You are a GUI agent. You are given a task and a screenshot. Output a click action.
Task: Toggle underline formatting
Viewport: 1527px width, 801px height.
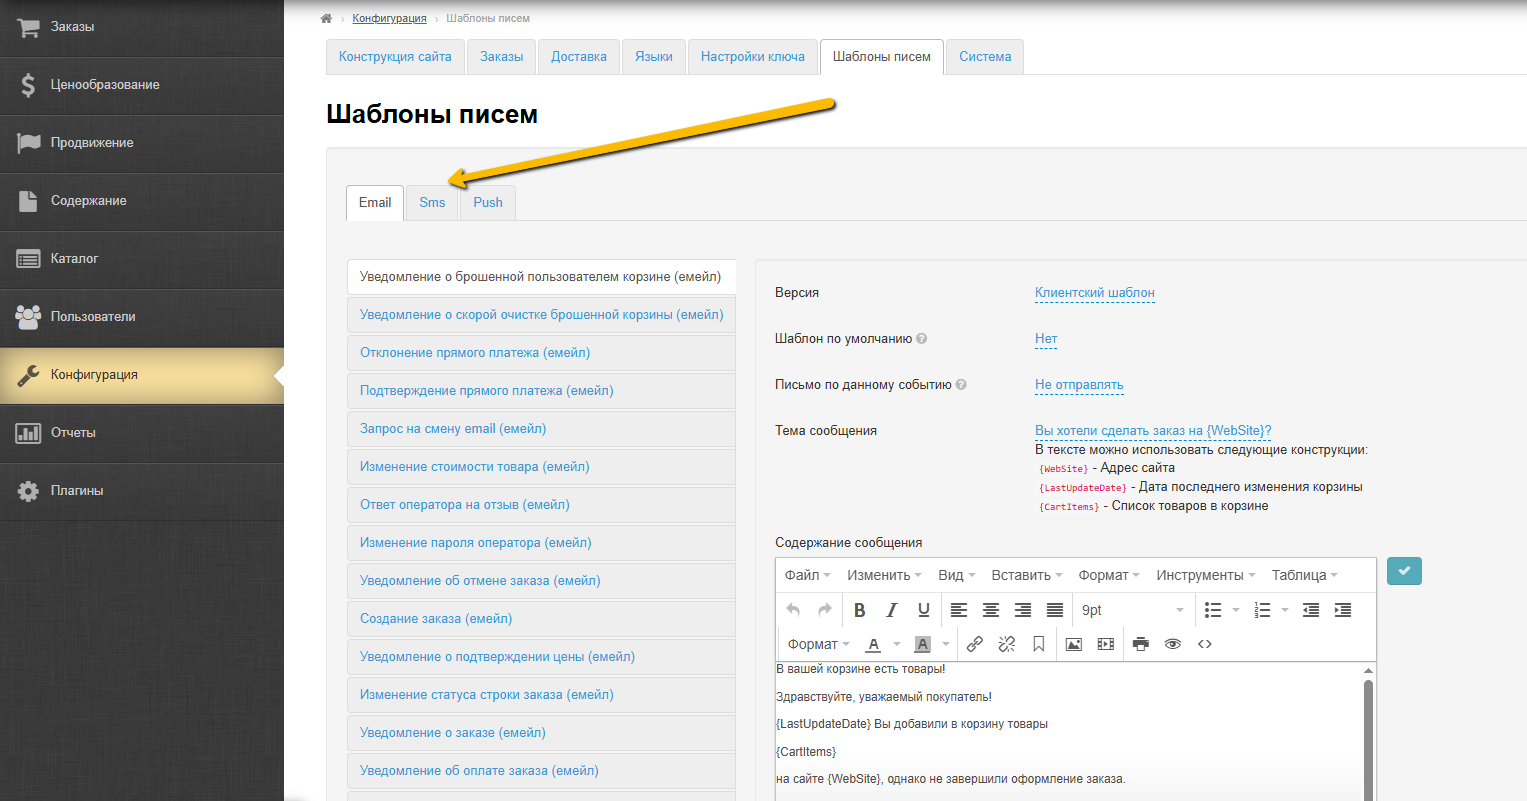pos(923,610)
